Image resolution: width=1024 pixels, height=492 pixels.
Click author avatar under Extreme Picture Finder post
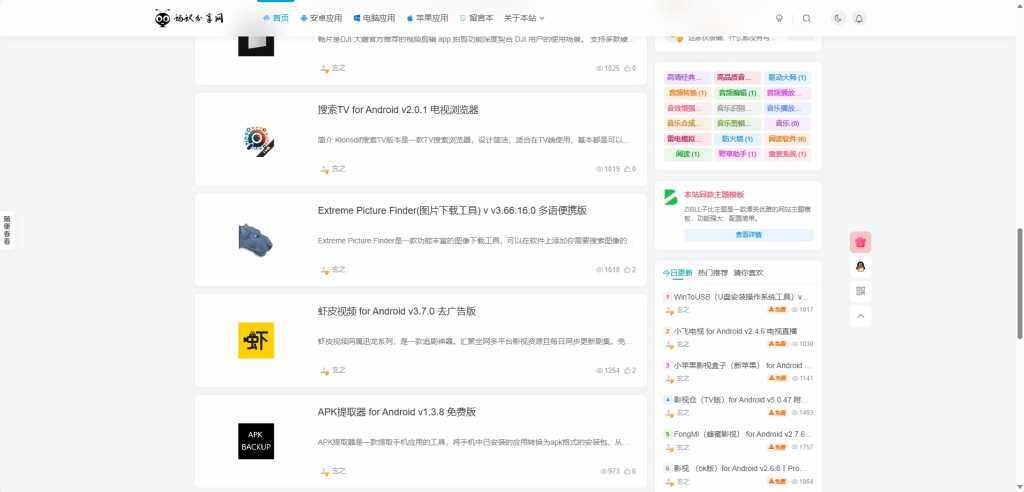325,270
